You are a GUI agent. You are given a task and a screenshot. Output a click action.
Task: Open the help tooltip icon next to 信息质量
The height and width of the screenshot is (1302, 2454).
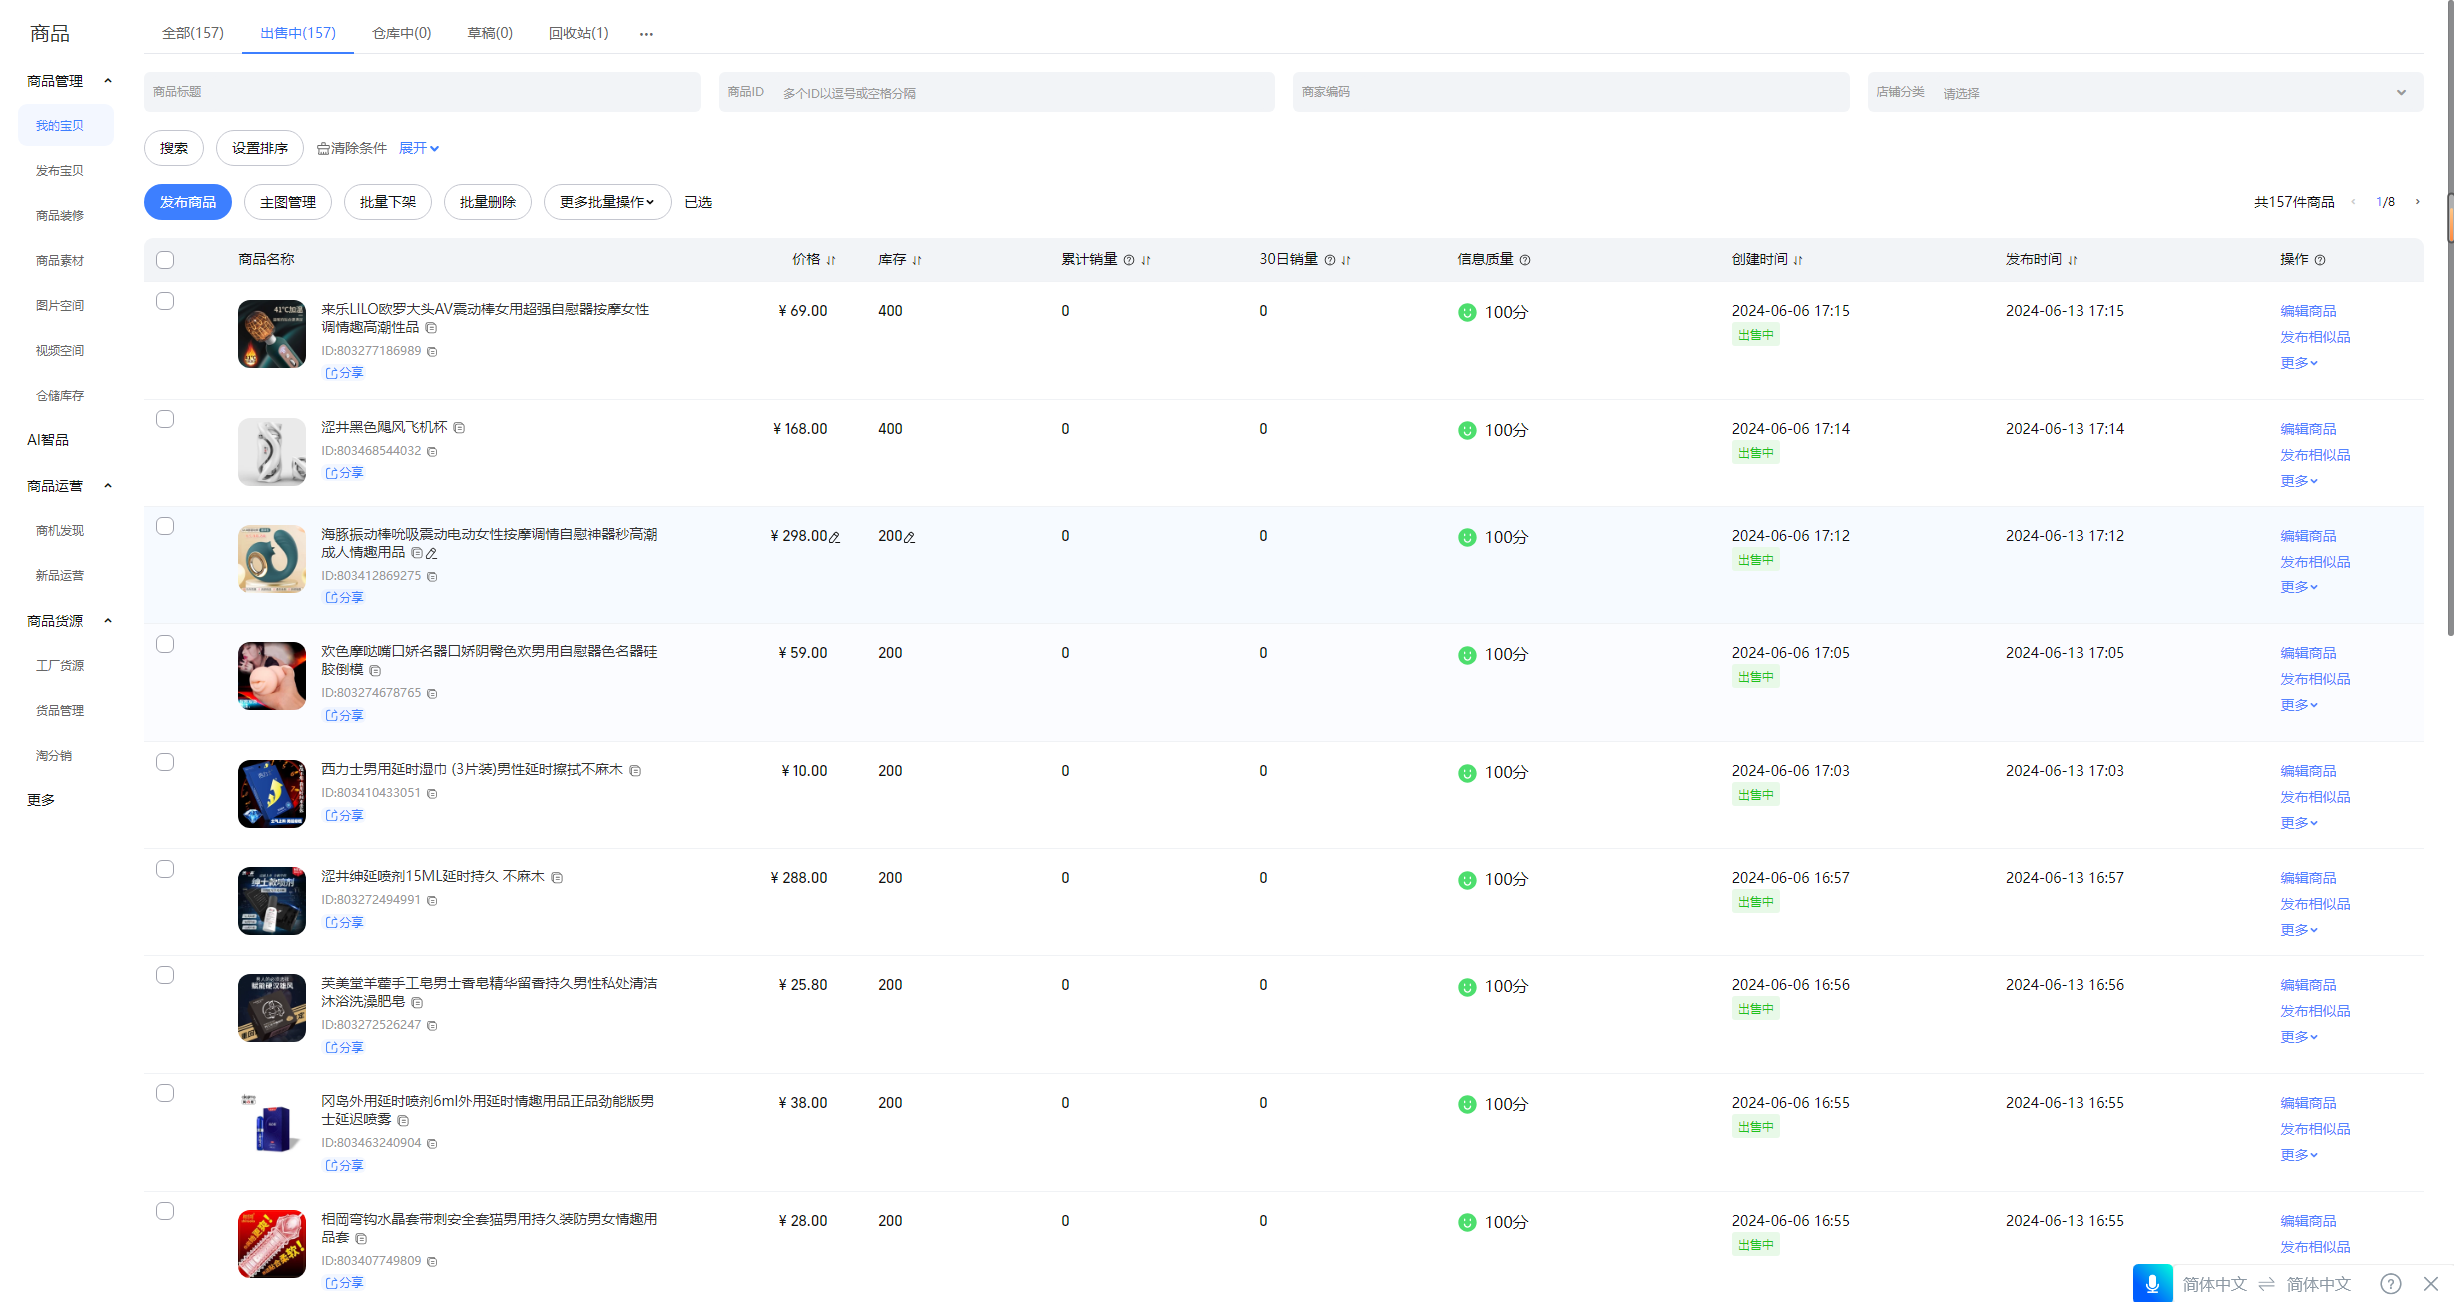tap(1525, 260)
